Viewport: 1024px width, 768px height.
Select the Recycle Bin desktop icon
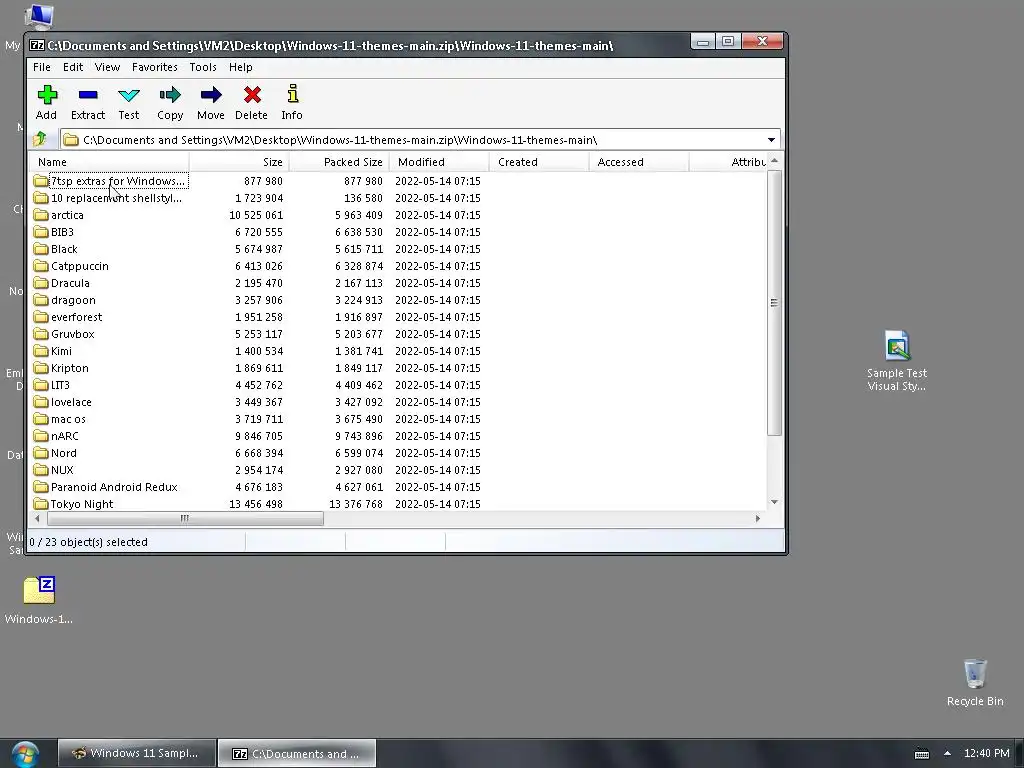(x=974, y=674)
